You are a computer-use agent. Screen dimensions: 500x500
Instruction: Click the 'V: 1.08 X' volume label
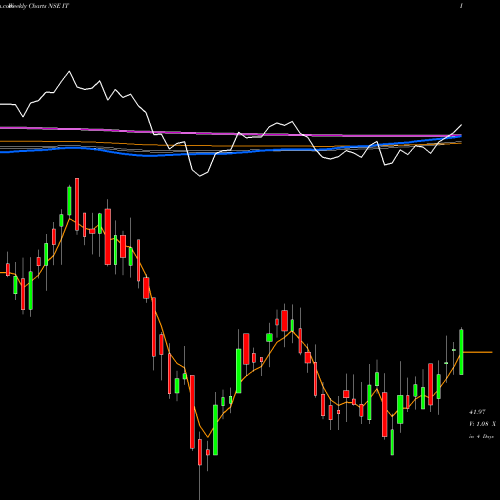[x=482, y=424]
